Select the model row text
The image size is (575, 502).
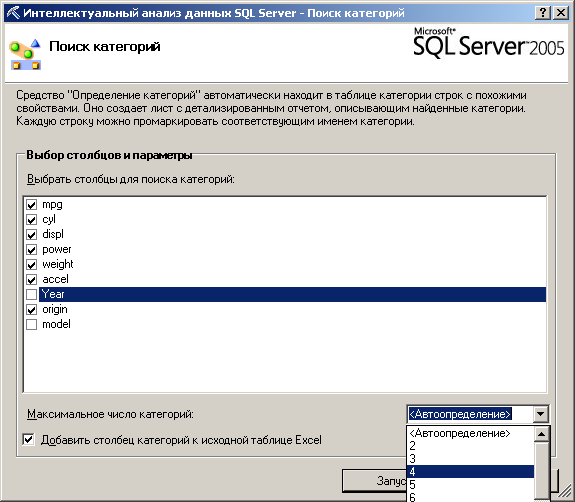pos(56,324)
